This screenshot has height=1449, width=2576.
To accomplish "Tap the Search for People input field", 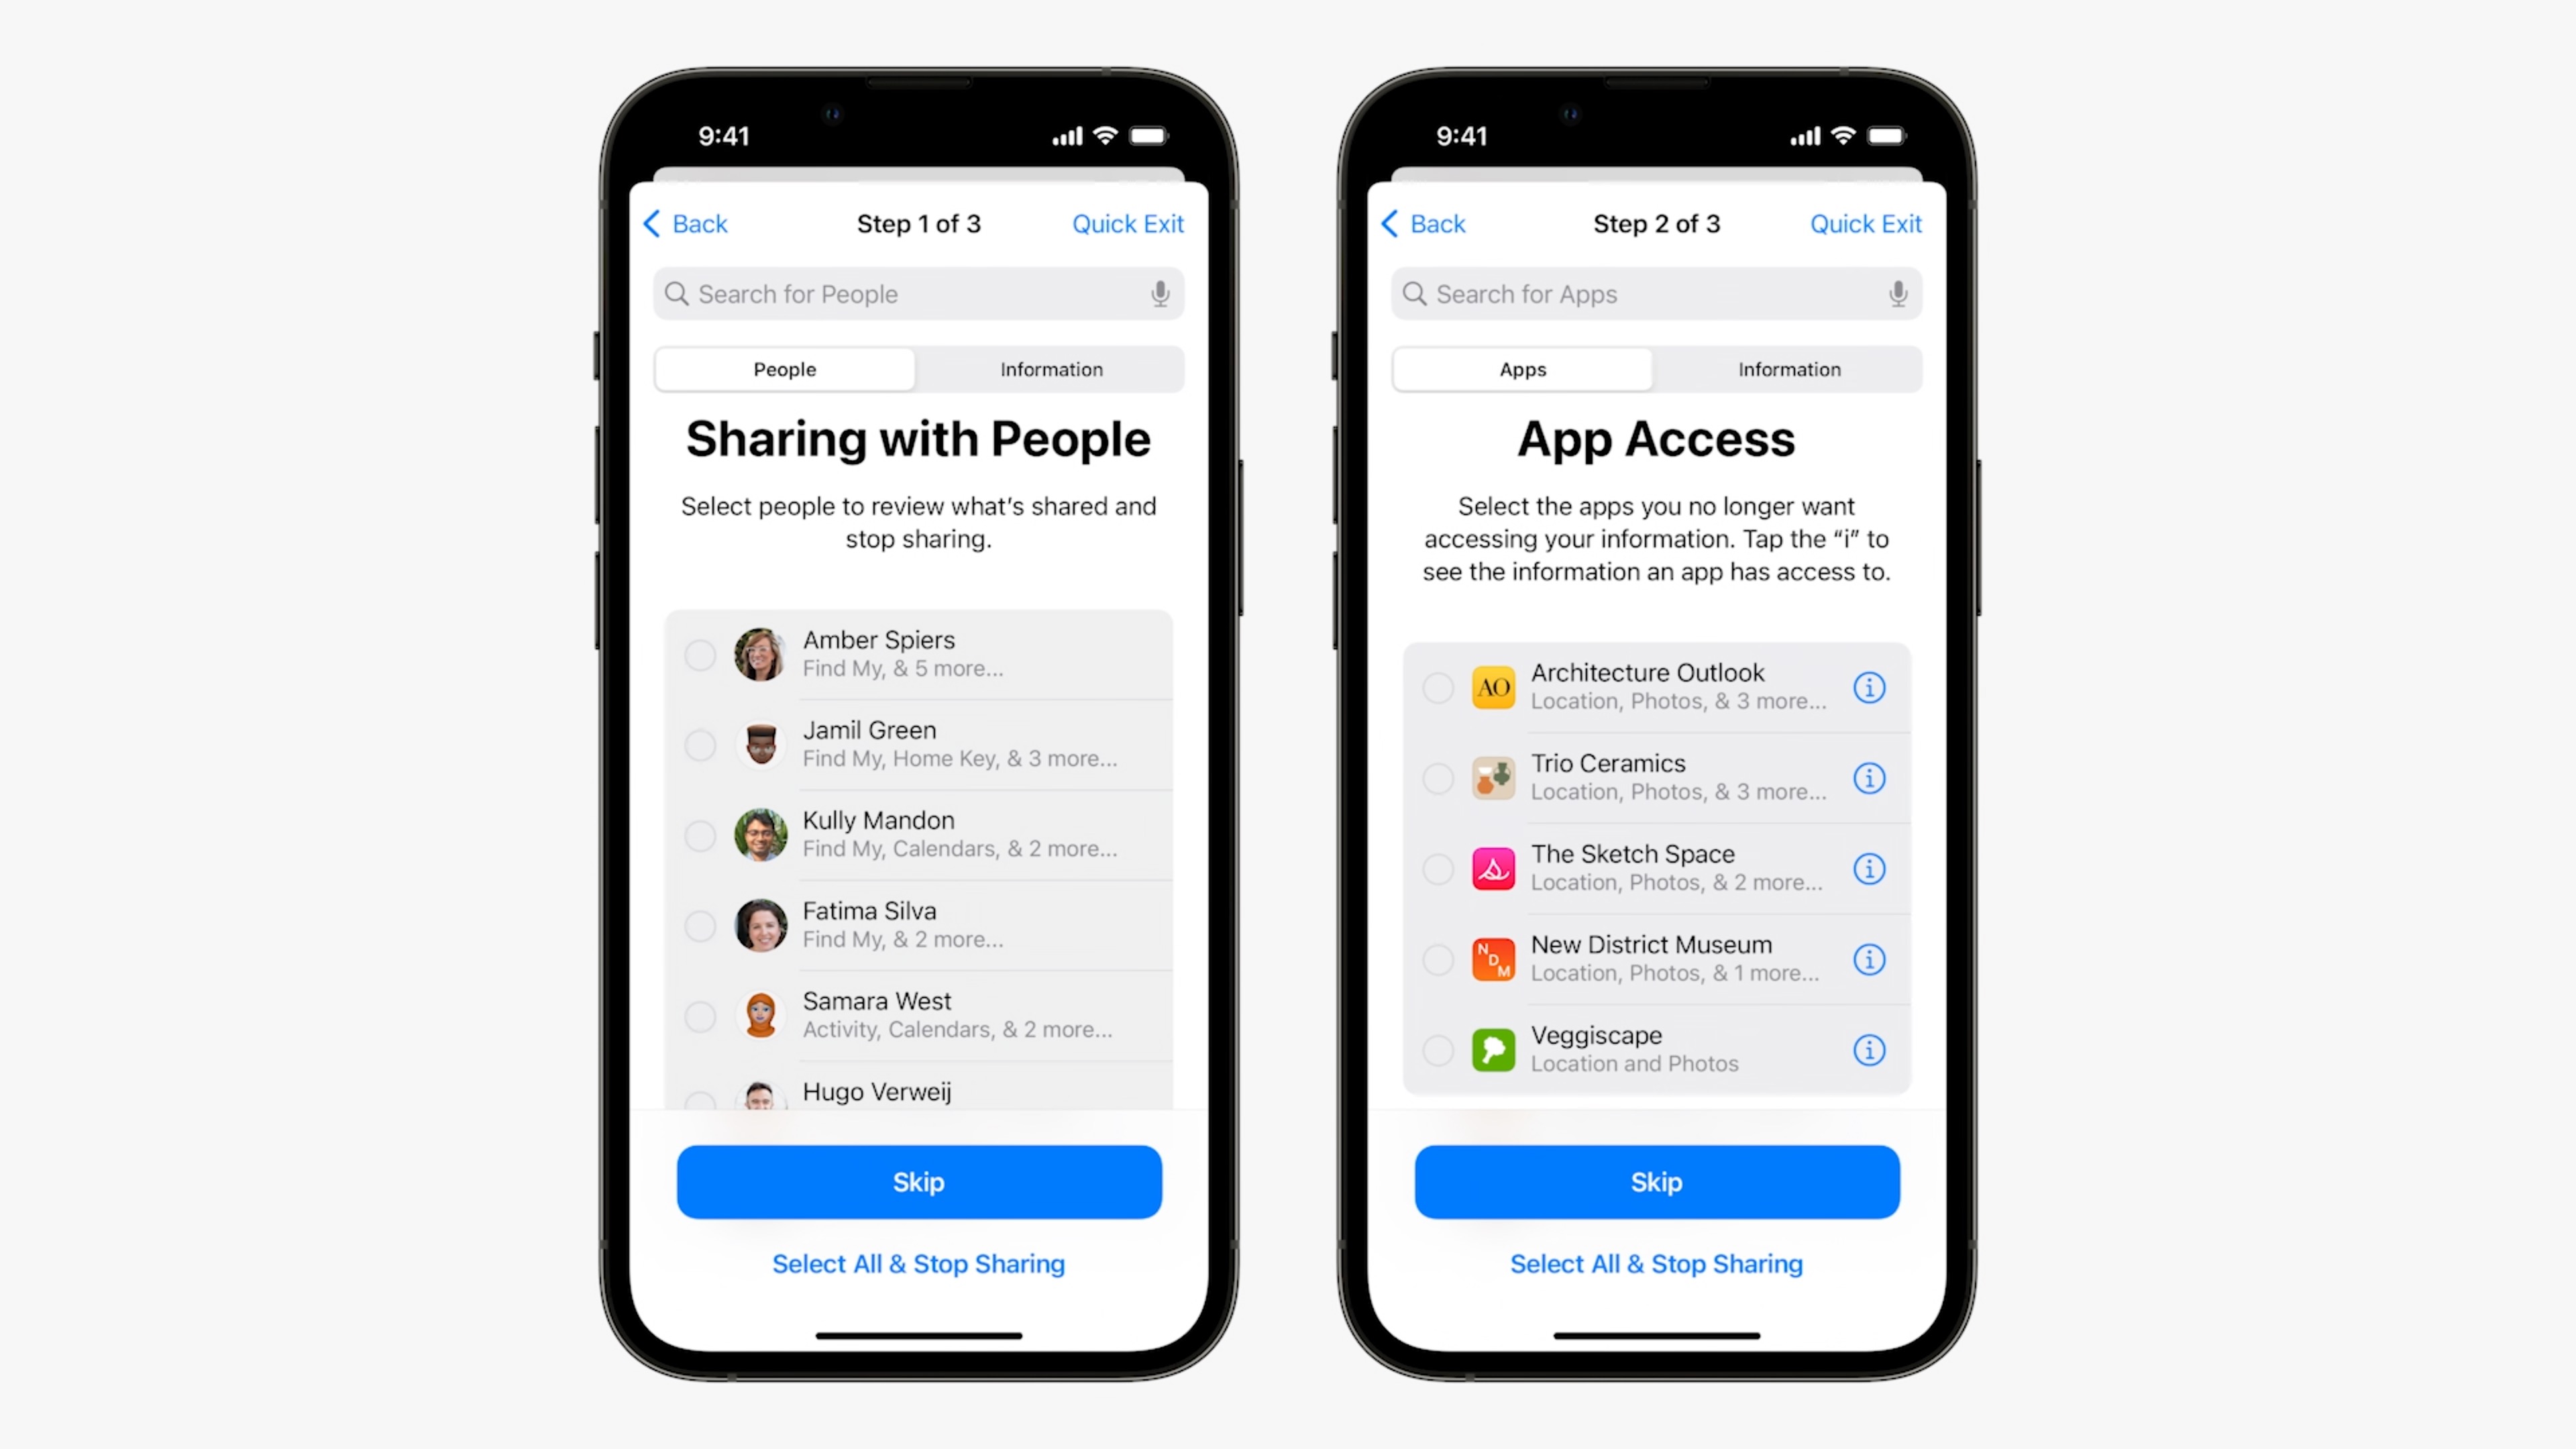I will 918,292.
